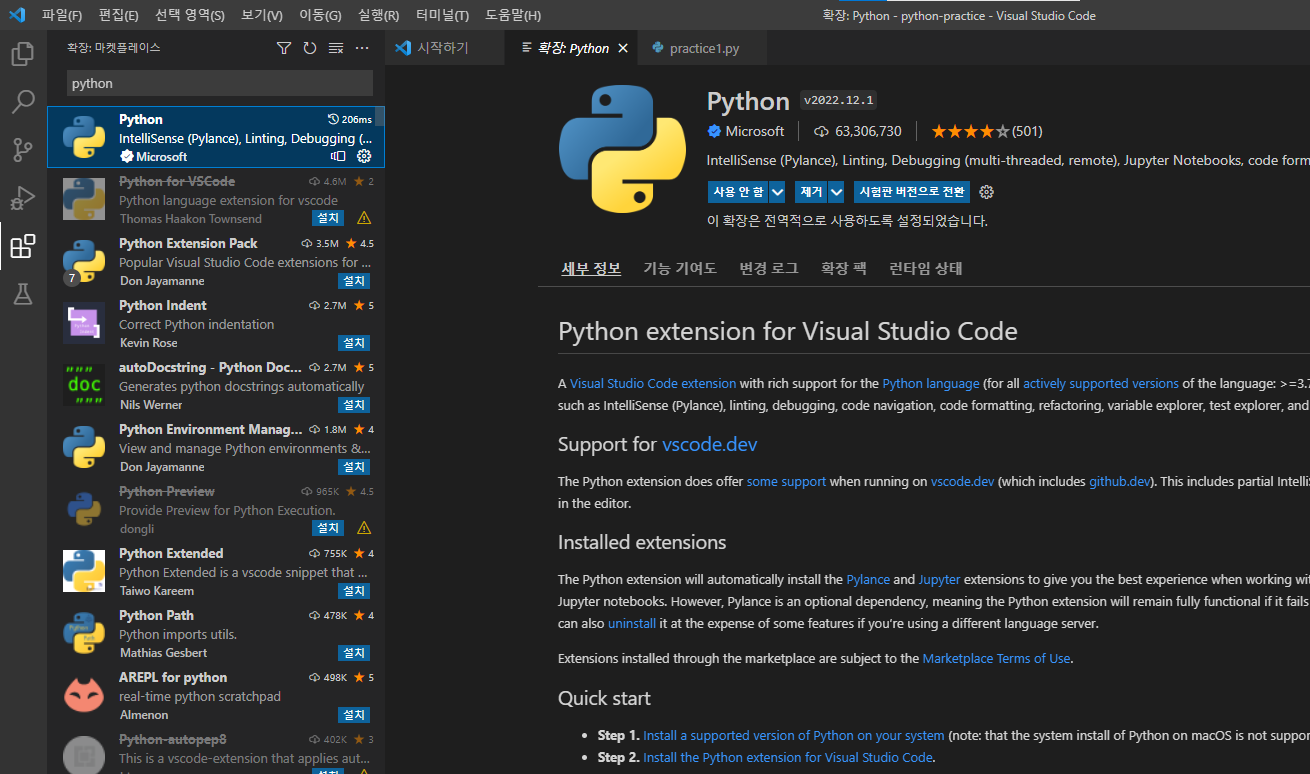Viewport: 1310px width, 774px height.
Task: Select the Python Extended list entry
Action: tap(216, 571)
